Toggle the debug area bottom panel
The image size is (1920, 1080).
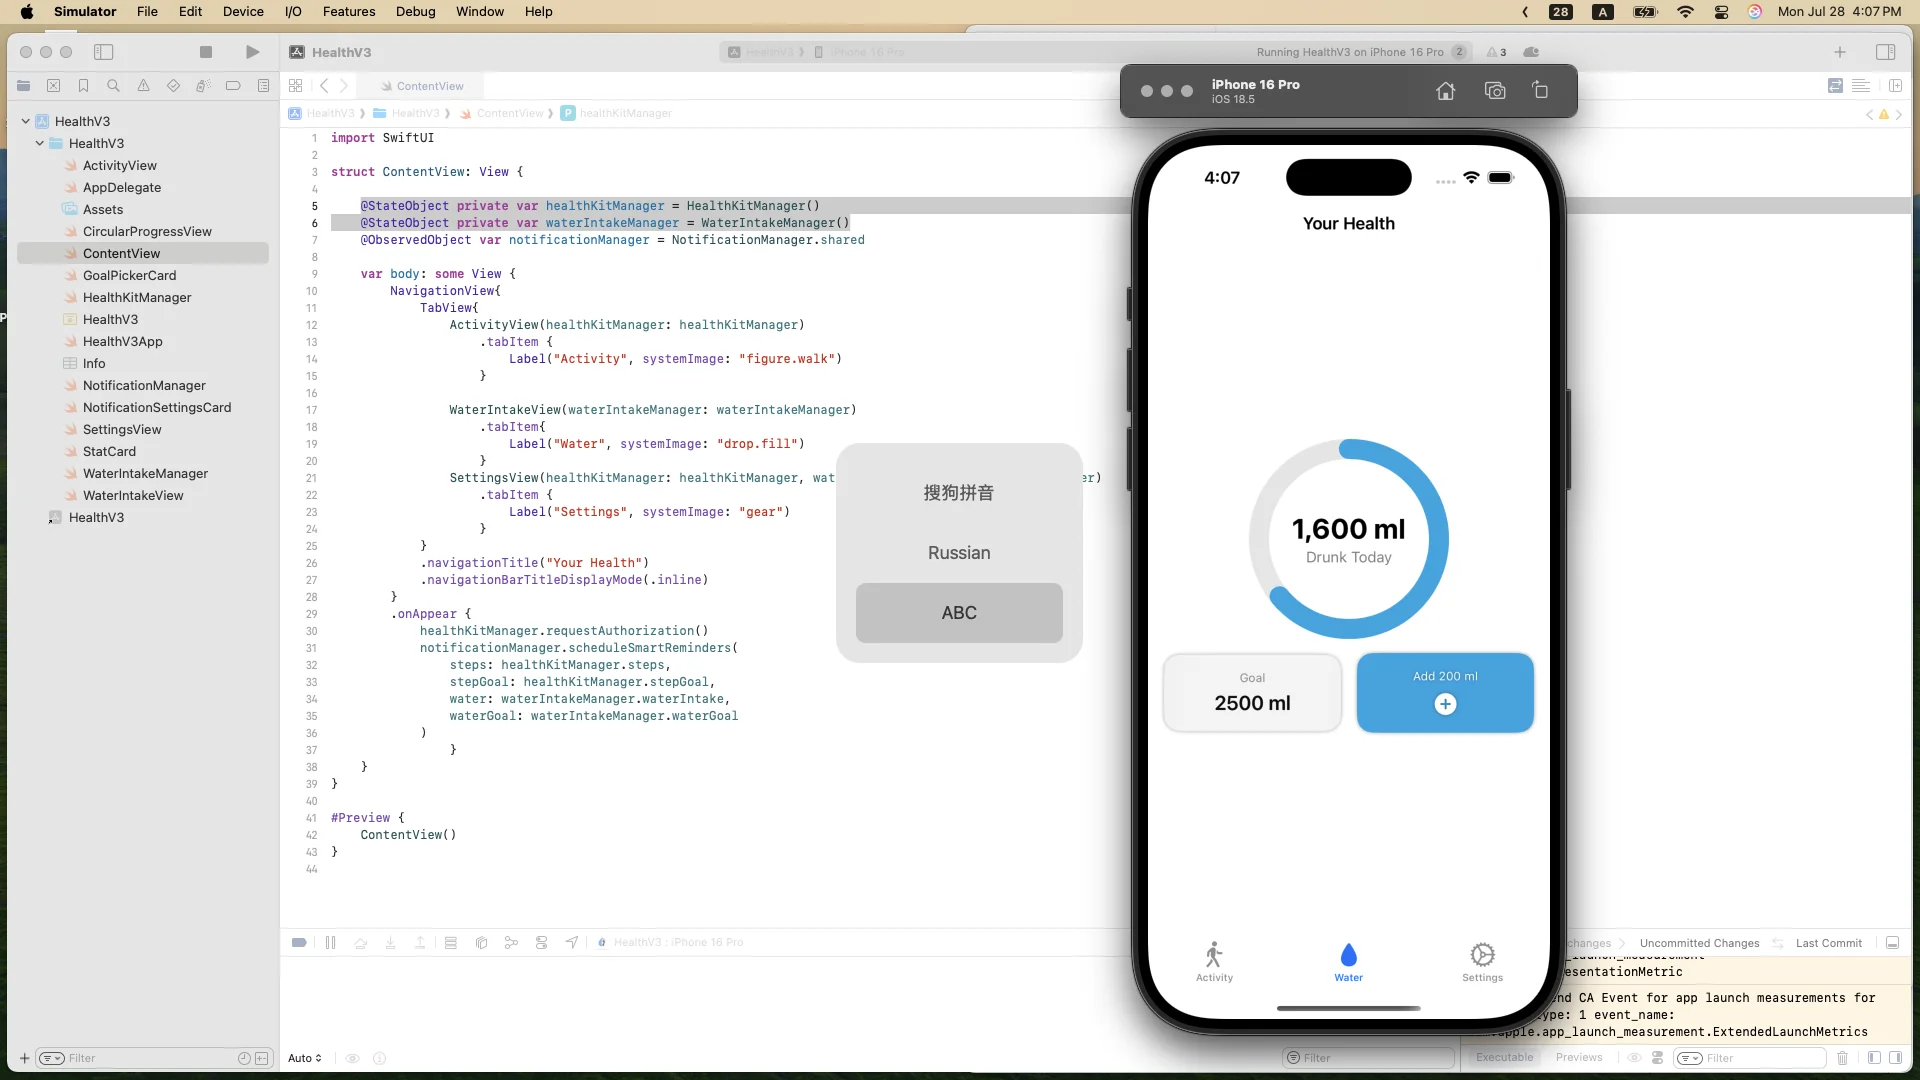1892,943
